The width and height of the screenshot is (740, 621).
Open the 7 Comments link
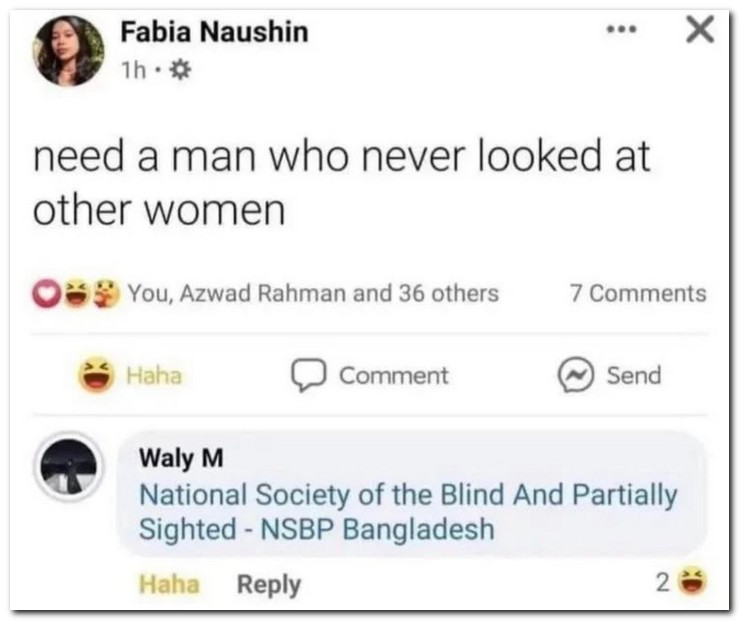pyautogui.click(x=637, y=293)
